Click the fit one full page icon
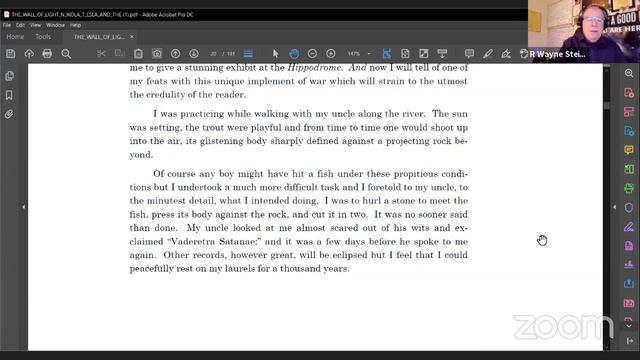 point(405,53)
